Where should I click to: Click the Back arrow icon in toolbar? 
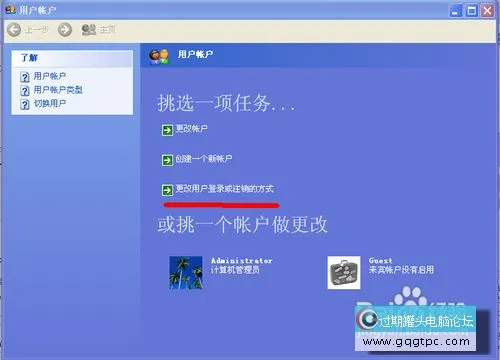pos(14,30)
